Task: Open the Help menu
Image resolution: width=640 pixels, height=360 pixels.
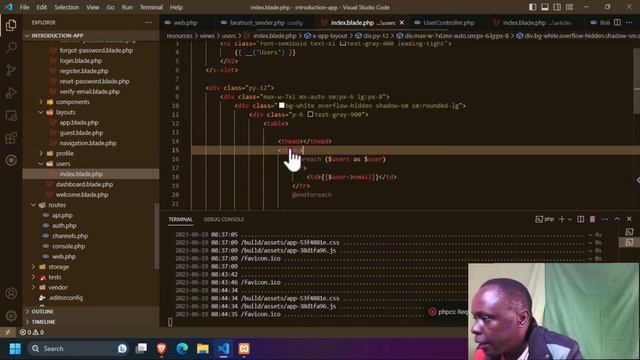Action: [x=176, y=7]
